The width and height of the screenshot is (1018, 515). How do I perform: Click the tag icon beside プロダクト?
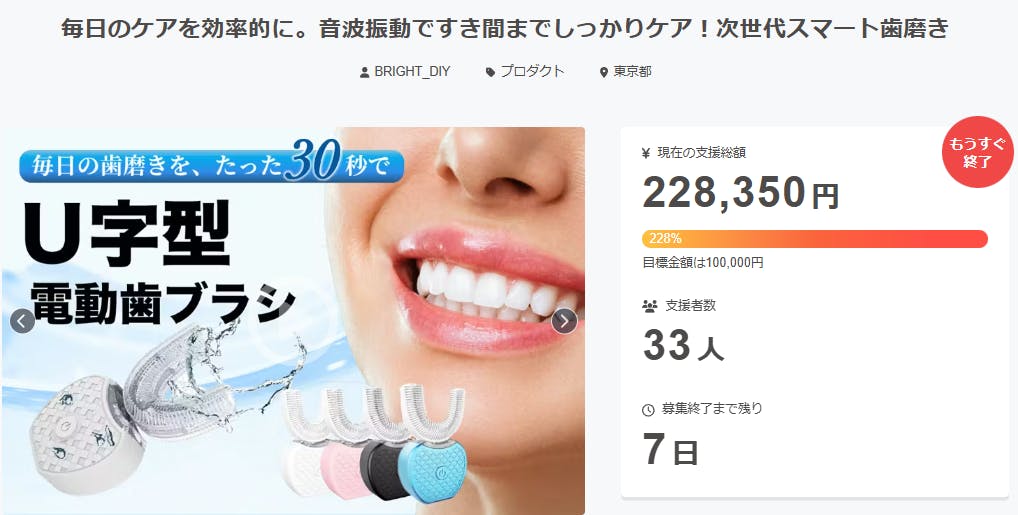pyautogui.click(x=490, y=72)
